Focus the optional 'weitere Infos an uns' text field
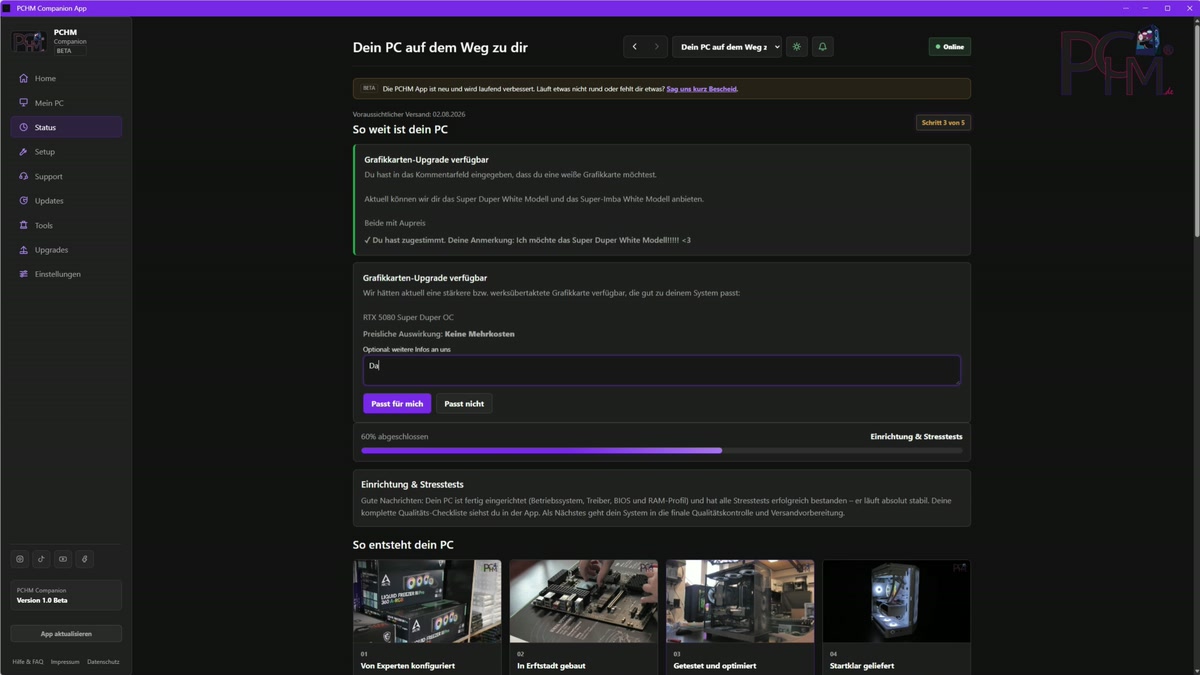The width and height of the screenshot is (1200, 675). [x=661, y=370]
